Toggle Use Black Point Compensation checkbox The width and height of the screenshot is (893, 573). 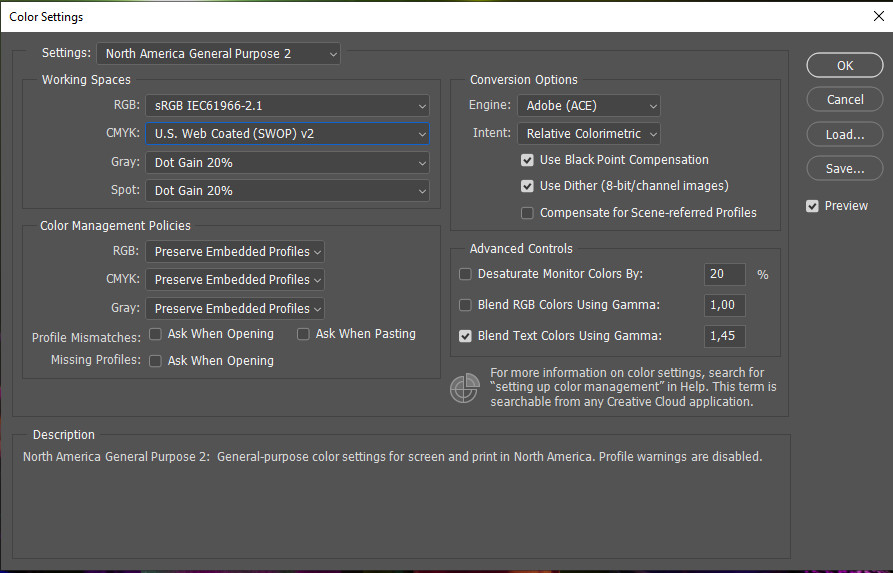[x=527, y=160]
